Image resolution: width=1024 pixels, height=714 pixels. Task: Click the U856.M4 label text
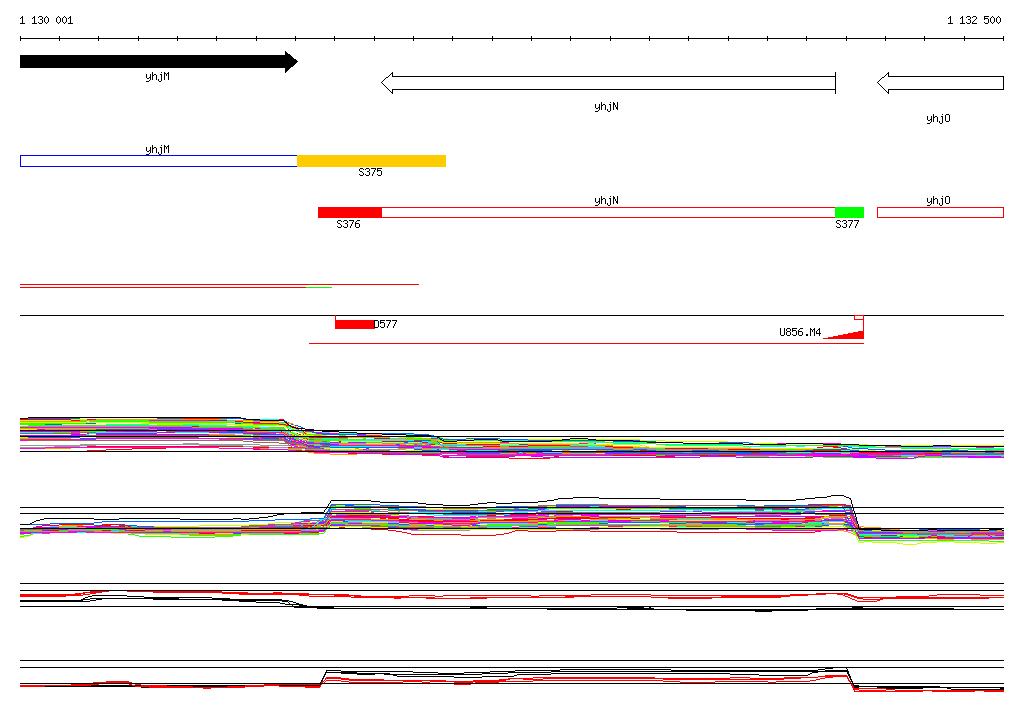click(800, 332)
